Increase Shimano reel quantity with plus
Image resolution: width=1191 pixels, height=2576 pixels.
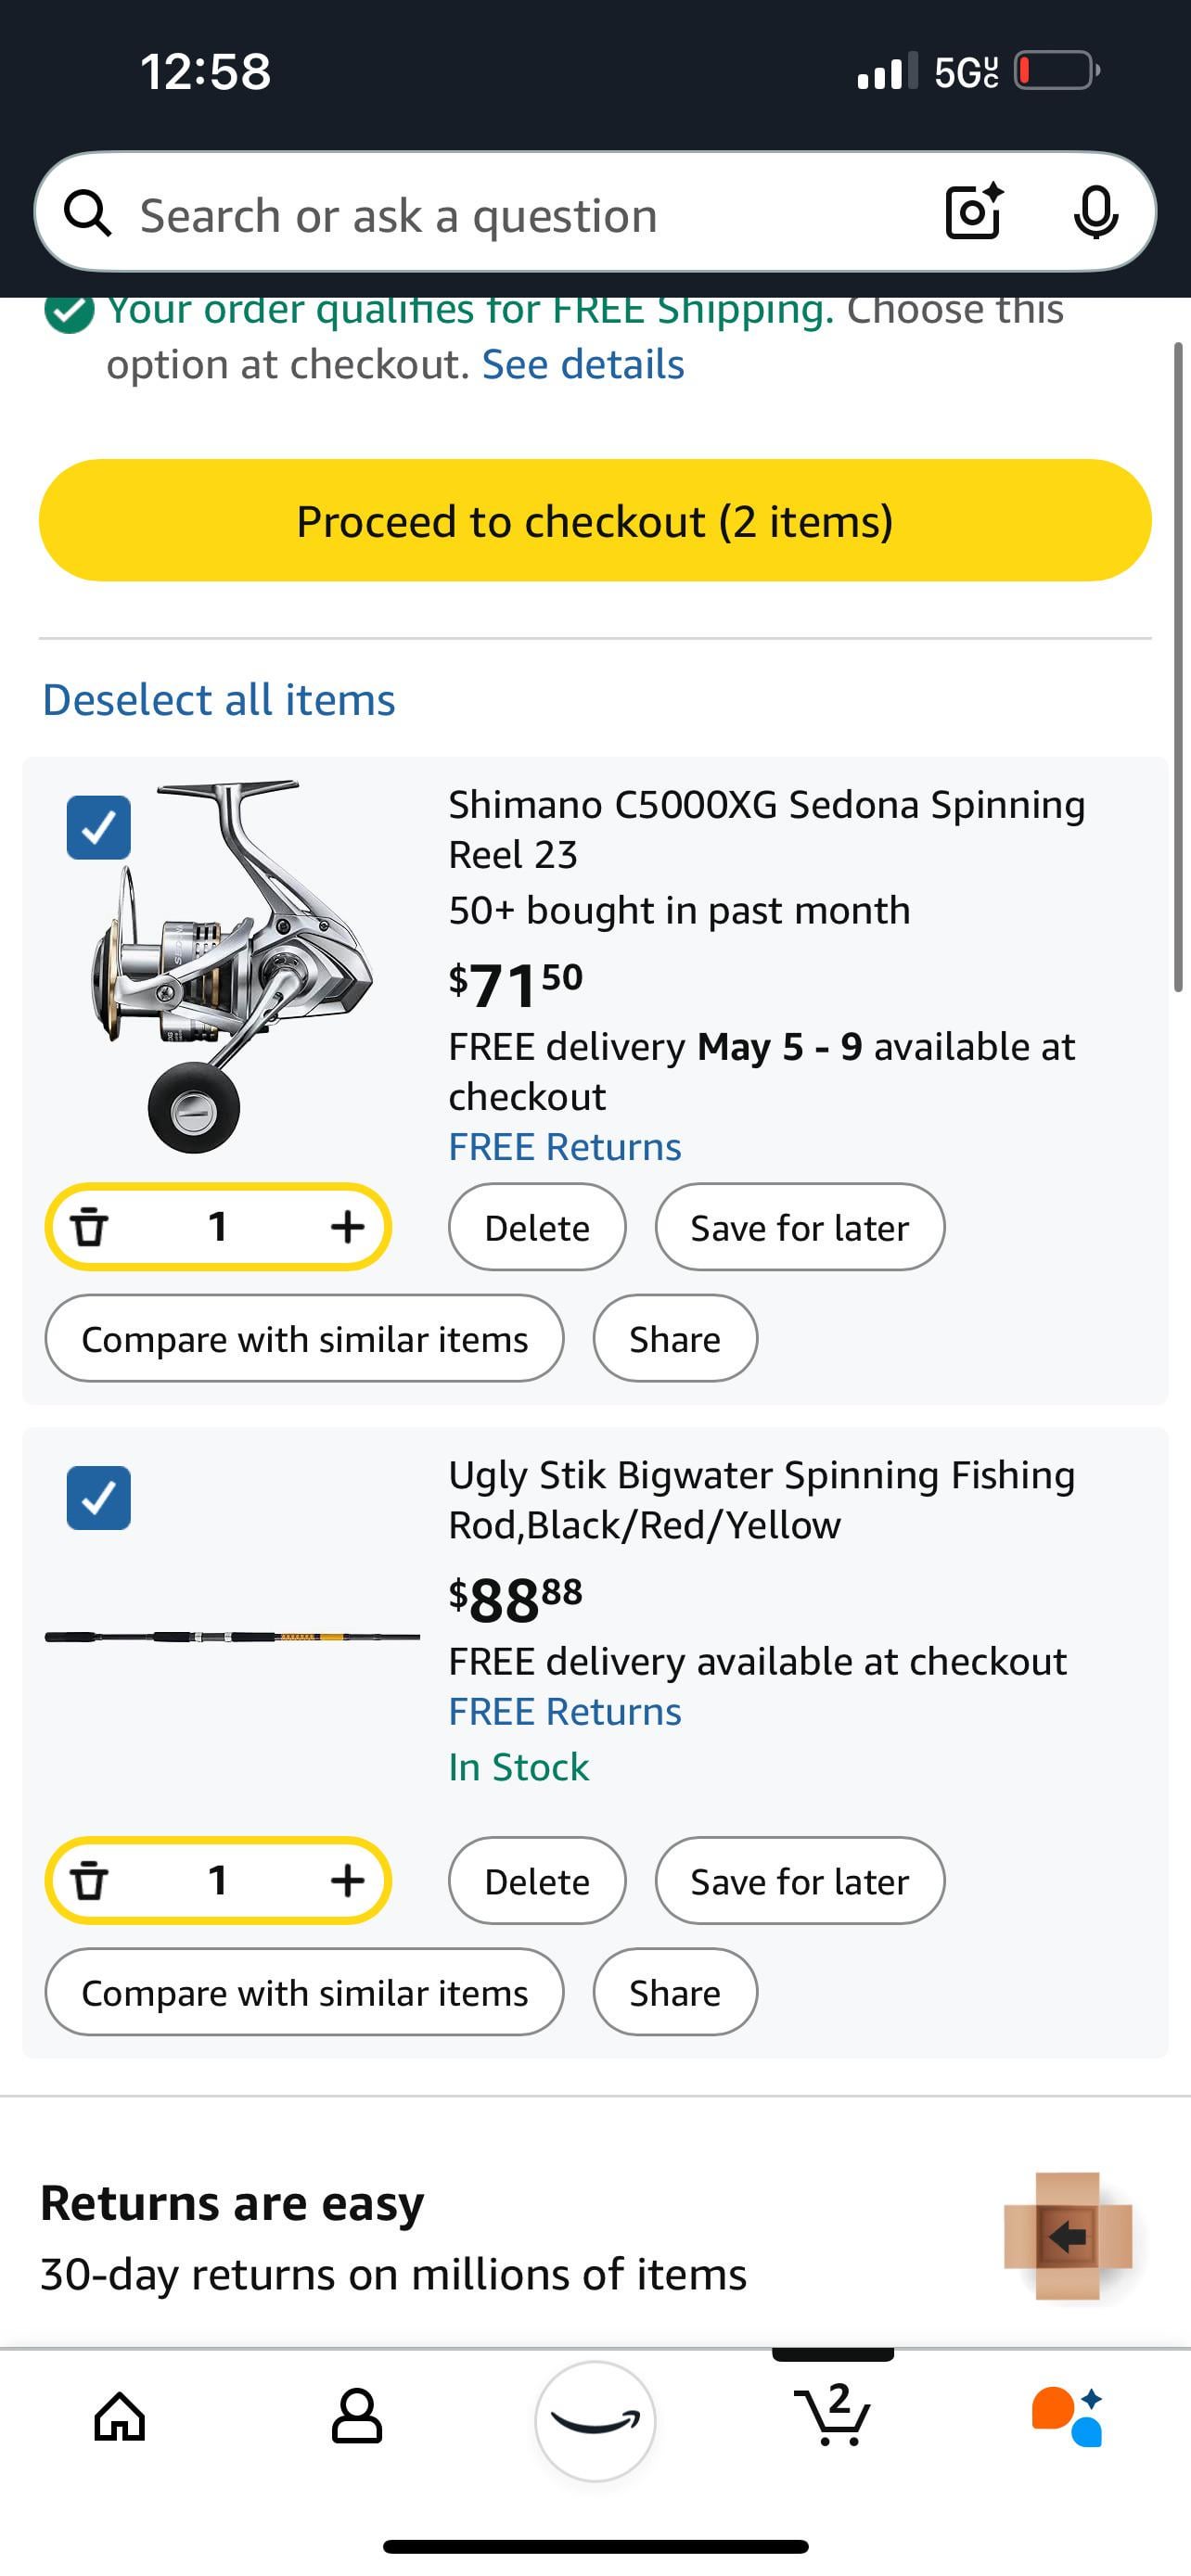(347, 1226)
